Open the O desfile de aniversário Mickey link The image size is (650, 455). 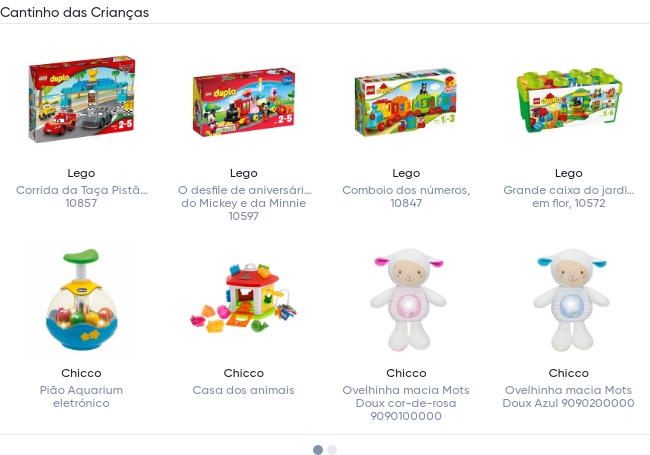(x=244, y=203)
